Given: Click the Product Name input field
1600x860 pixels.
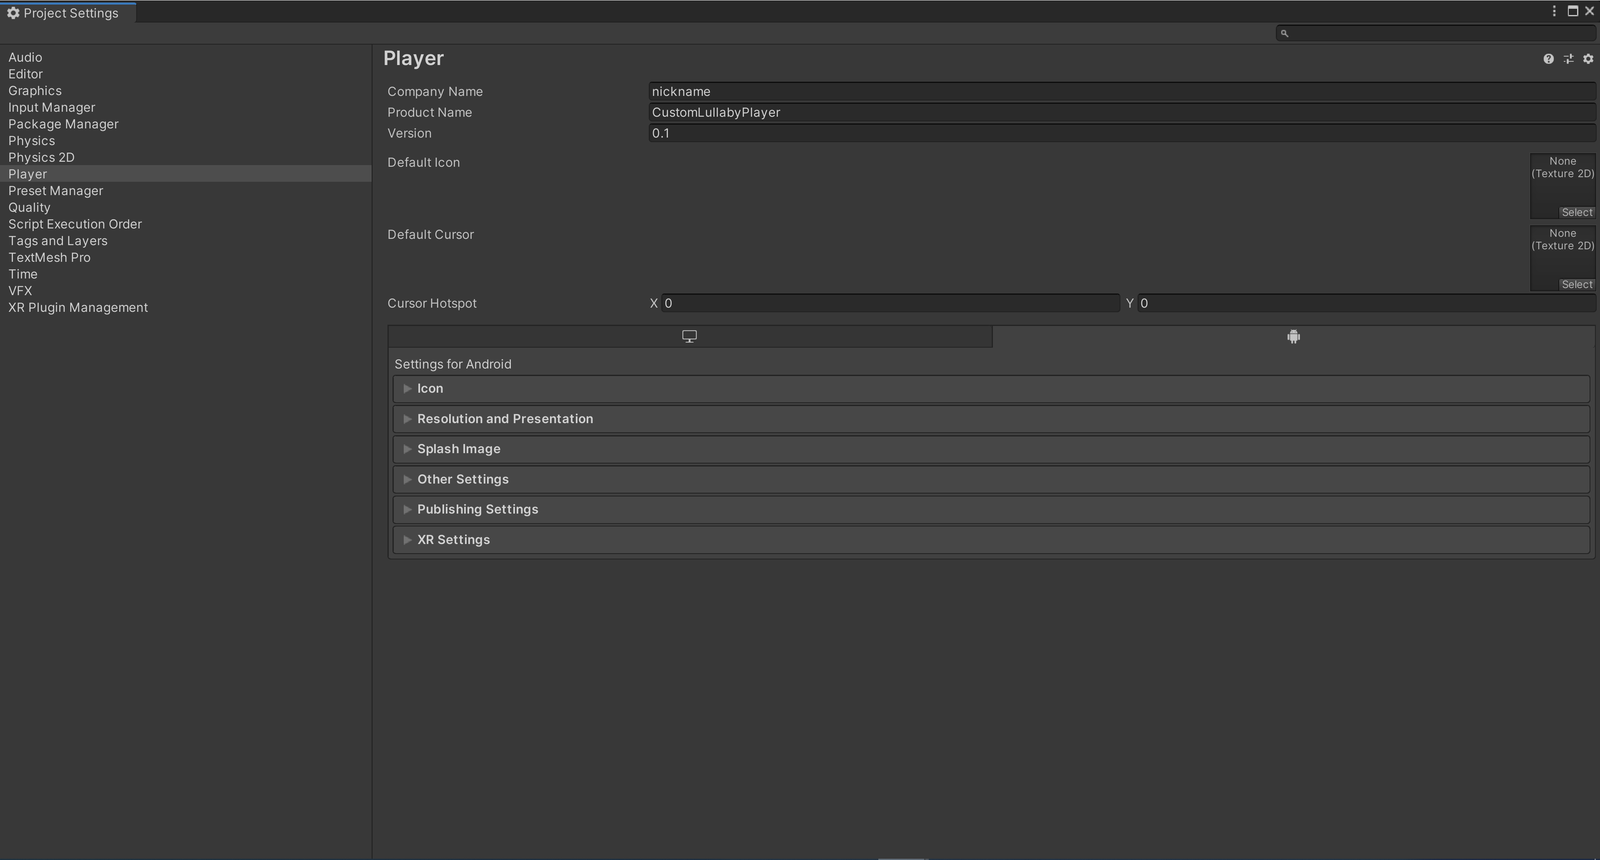Looking at the screenshot, I should pos(1122,112).
